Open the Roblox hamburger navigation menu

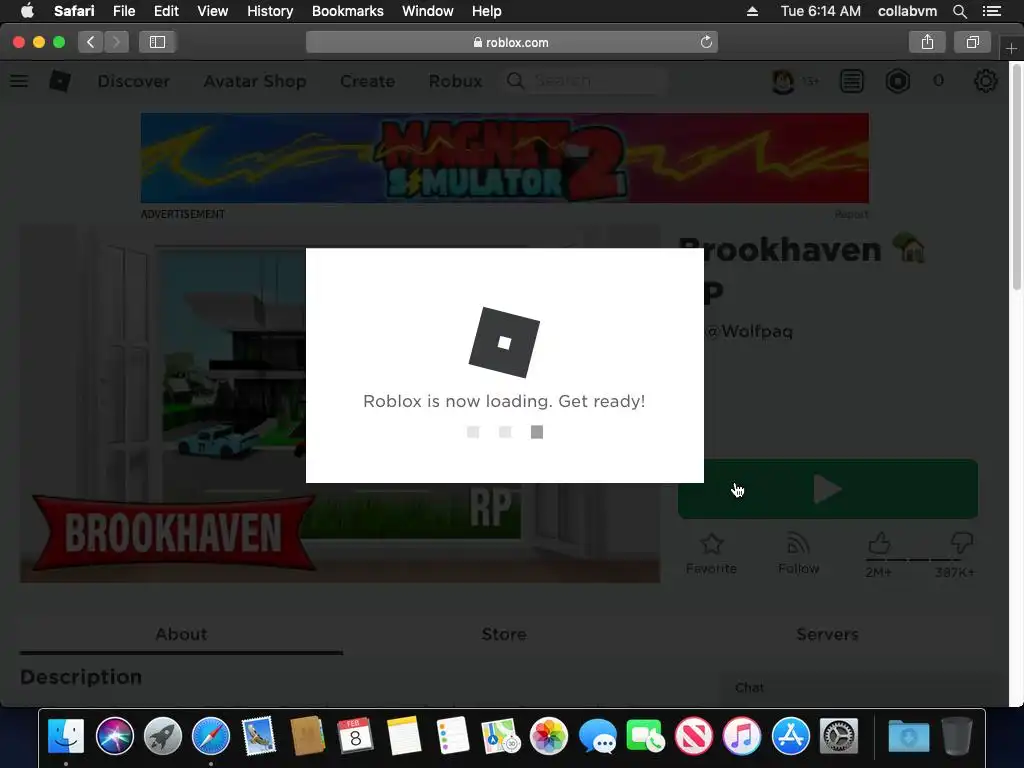19,81
